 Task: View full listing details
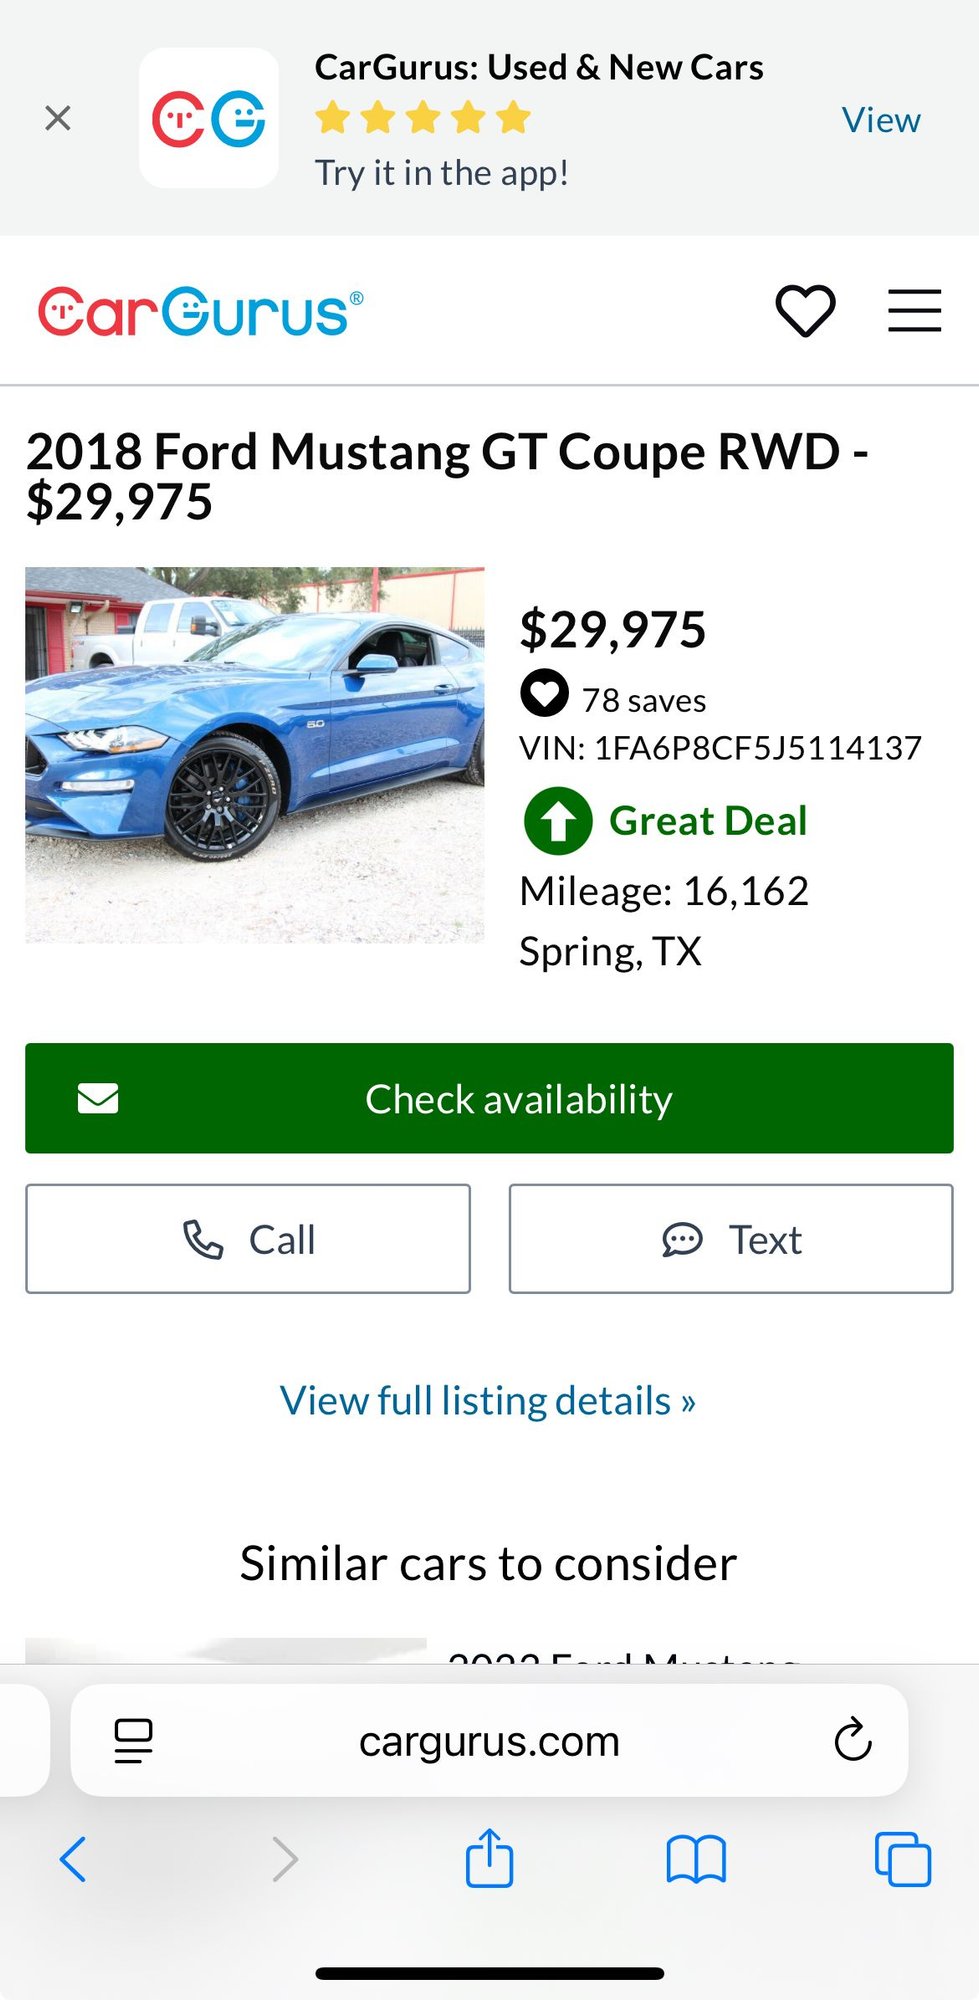pyautogui.click(x=488, y=1401)
